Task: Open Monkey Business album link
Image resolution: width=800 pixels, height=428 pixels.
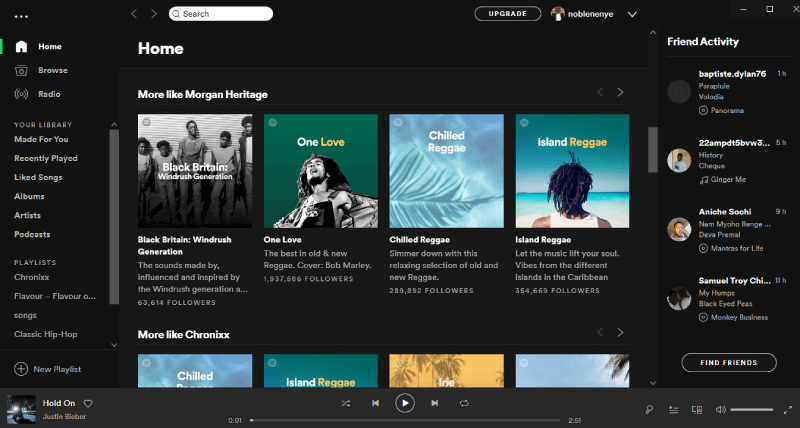Action: click(739, 317)
